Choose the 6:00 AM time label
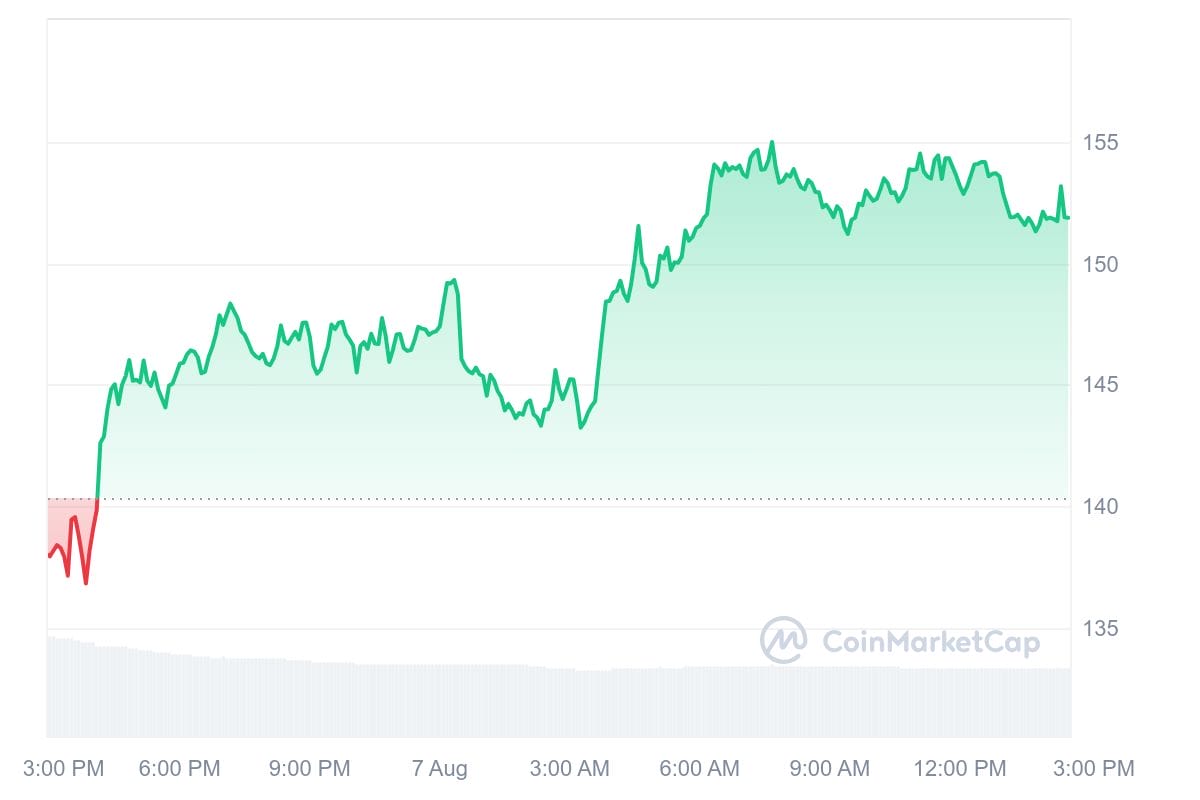The image size is (1200, 800). tap(699, 769)
